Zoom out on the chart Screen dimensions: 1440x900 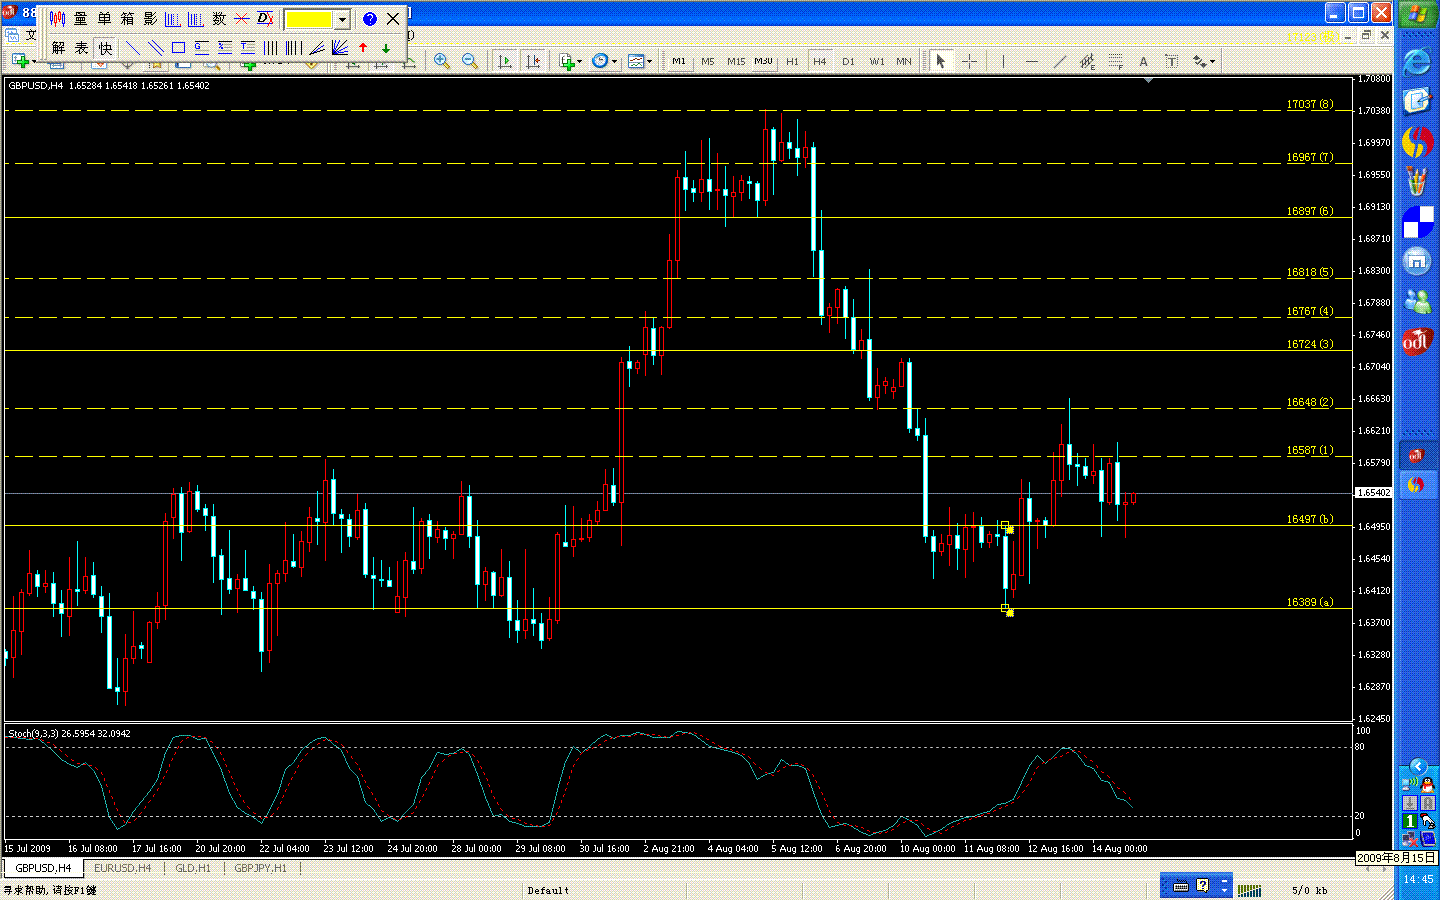(x=469, y=61)
